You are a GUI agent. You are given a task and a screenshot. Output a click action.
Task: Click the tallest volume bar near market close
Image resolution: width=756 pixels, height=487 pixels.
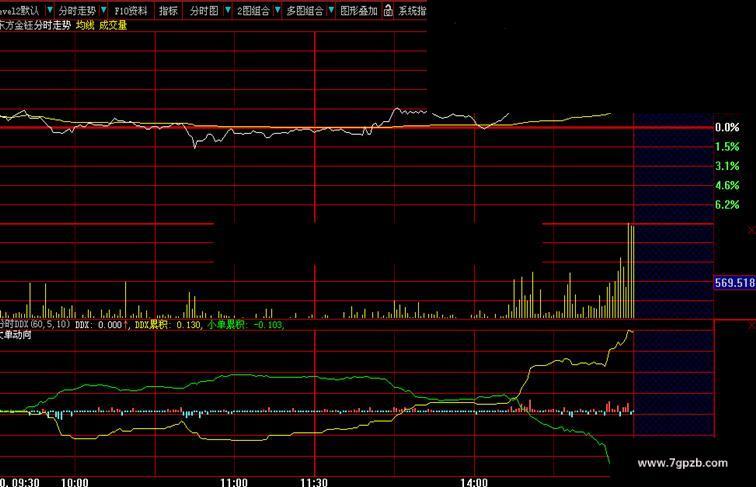(x=629, y=270)
